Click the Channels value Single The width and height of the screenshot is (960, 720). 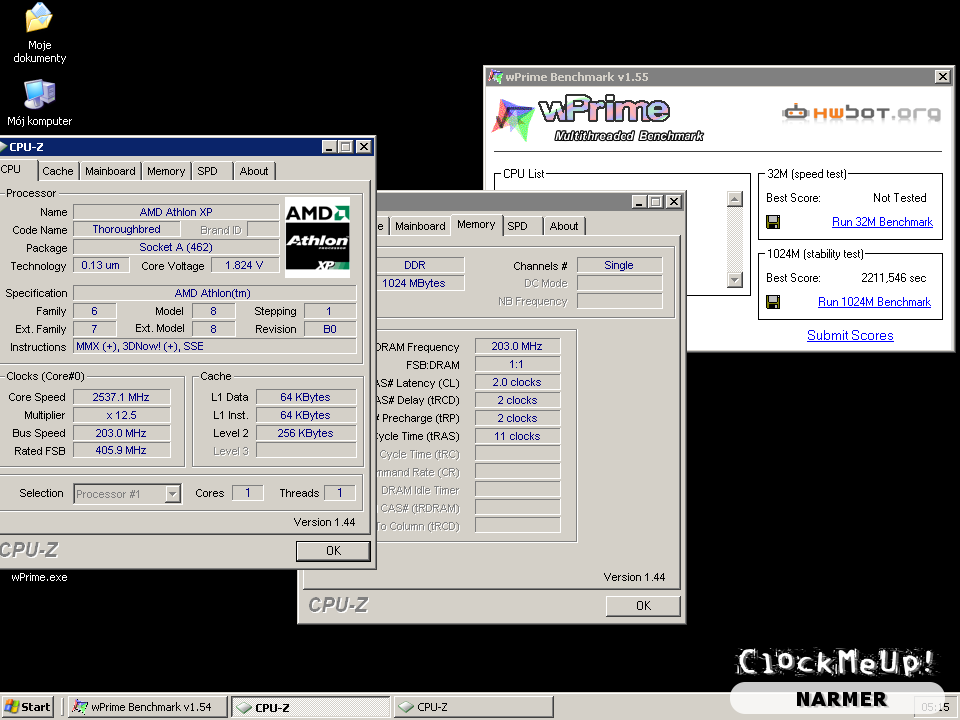click(x=619, y=265)
